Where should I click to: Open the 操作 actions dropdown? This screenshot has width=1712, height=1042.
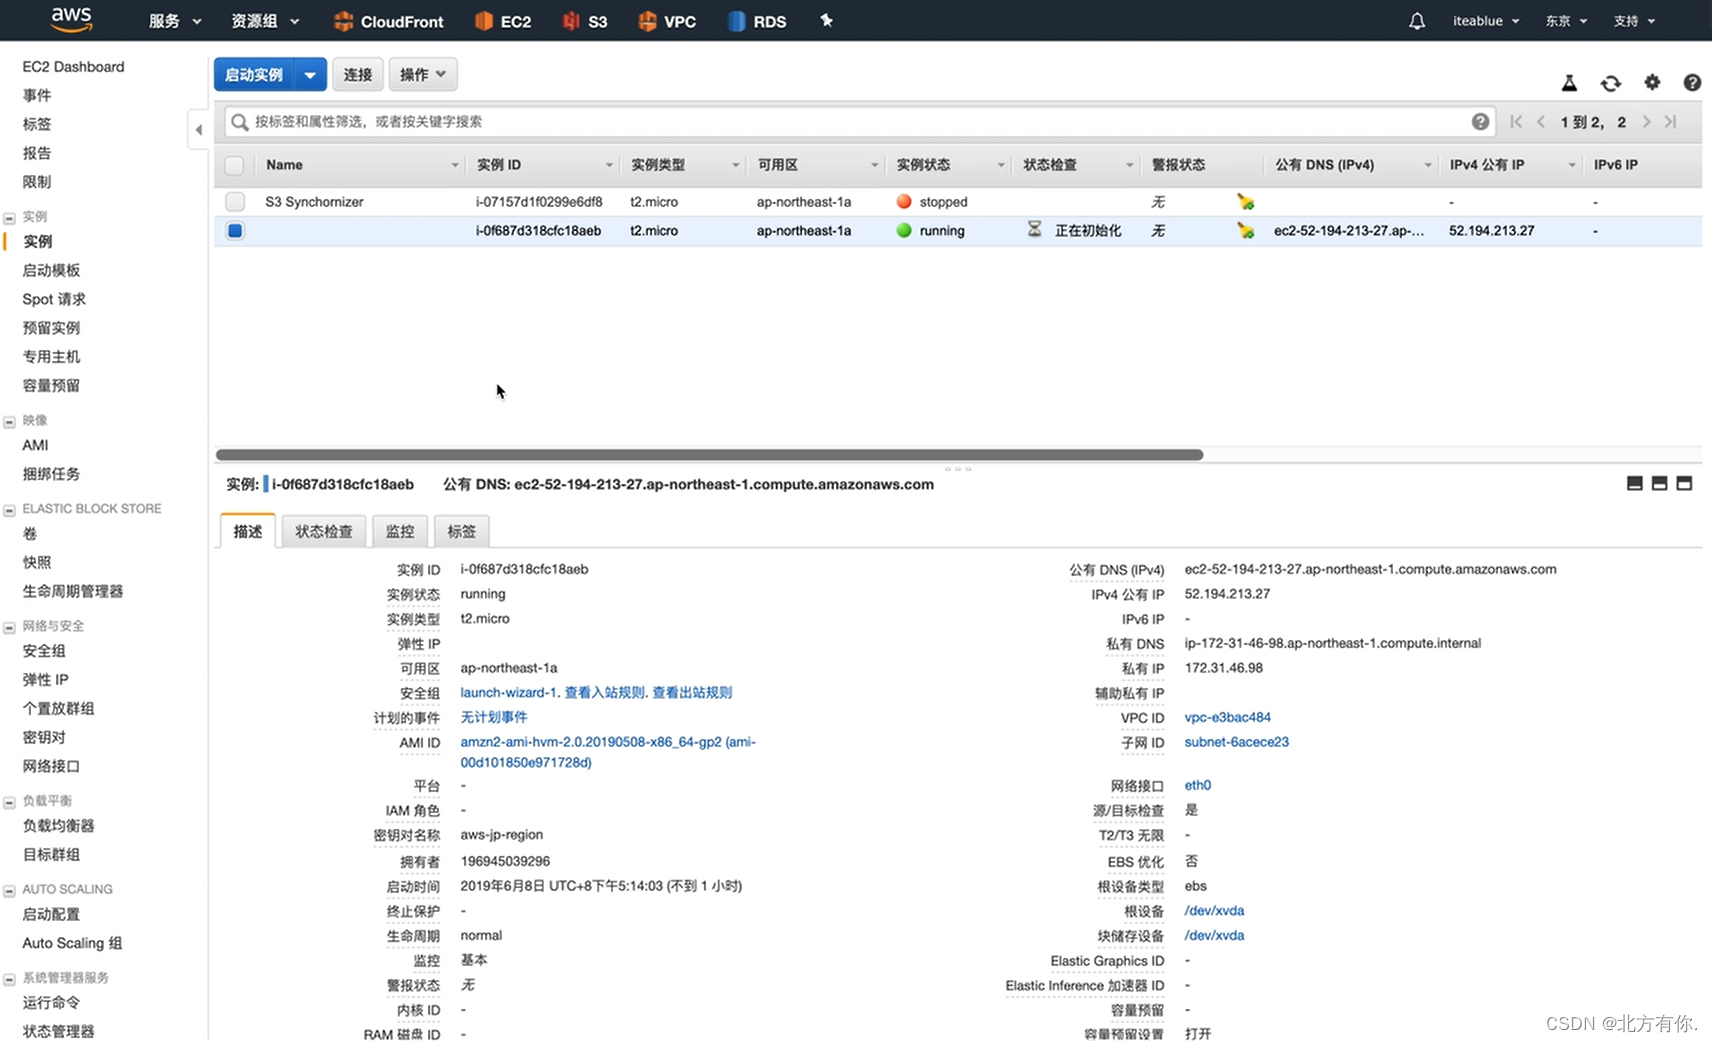(x=423, y=74)
